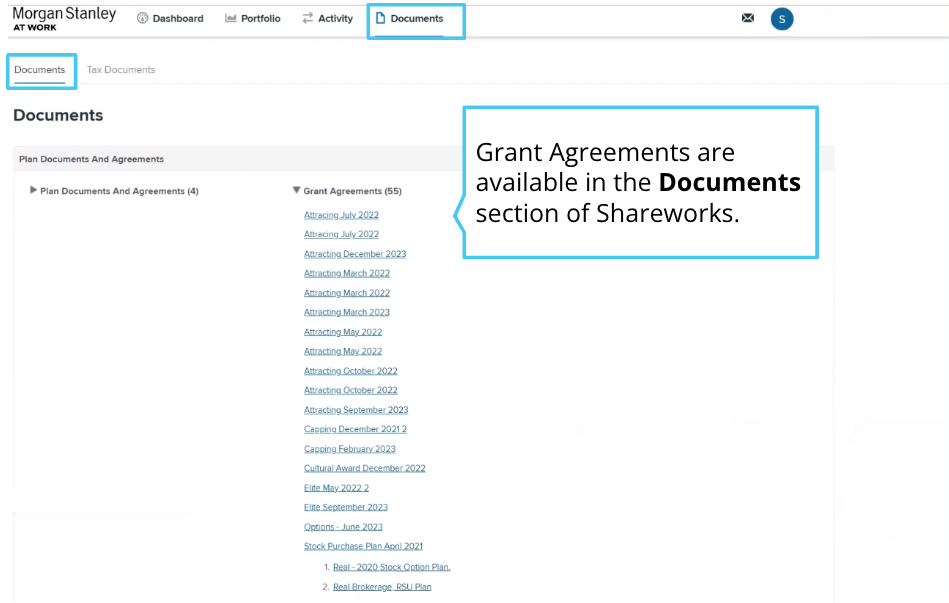Open the user avatar labeled S
This screenshot has height=603, width=949.
pyautogui.click(x=782, y=19)
